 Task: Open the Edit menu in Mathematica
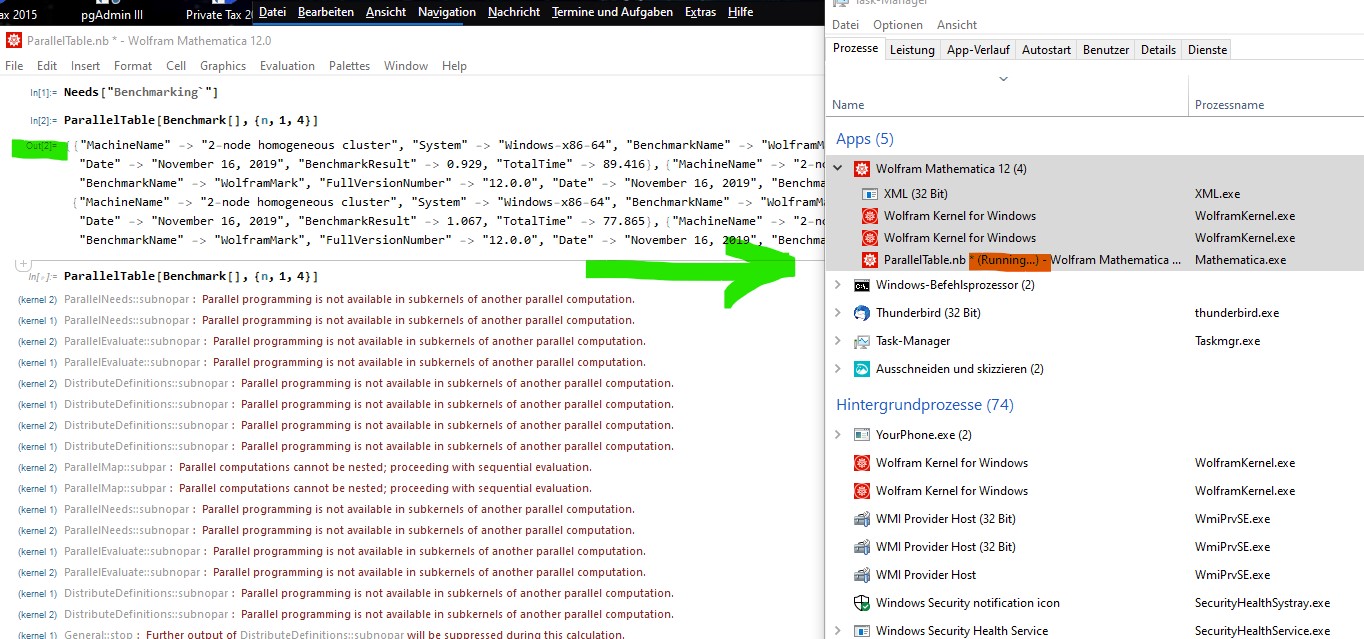click(47, 66)
